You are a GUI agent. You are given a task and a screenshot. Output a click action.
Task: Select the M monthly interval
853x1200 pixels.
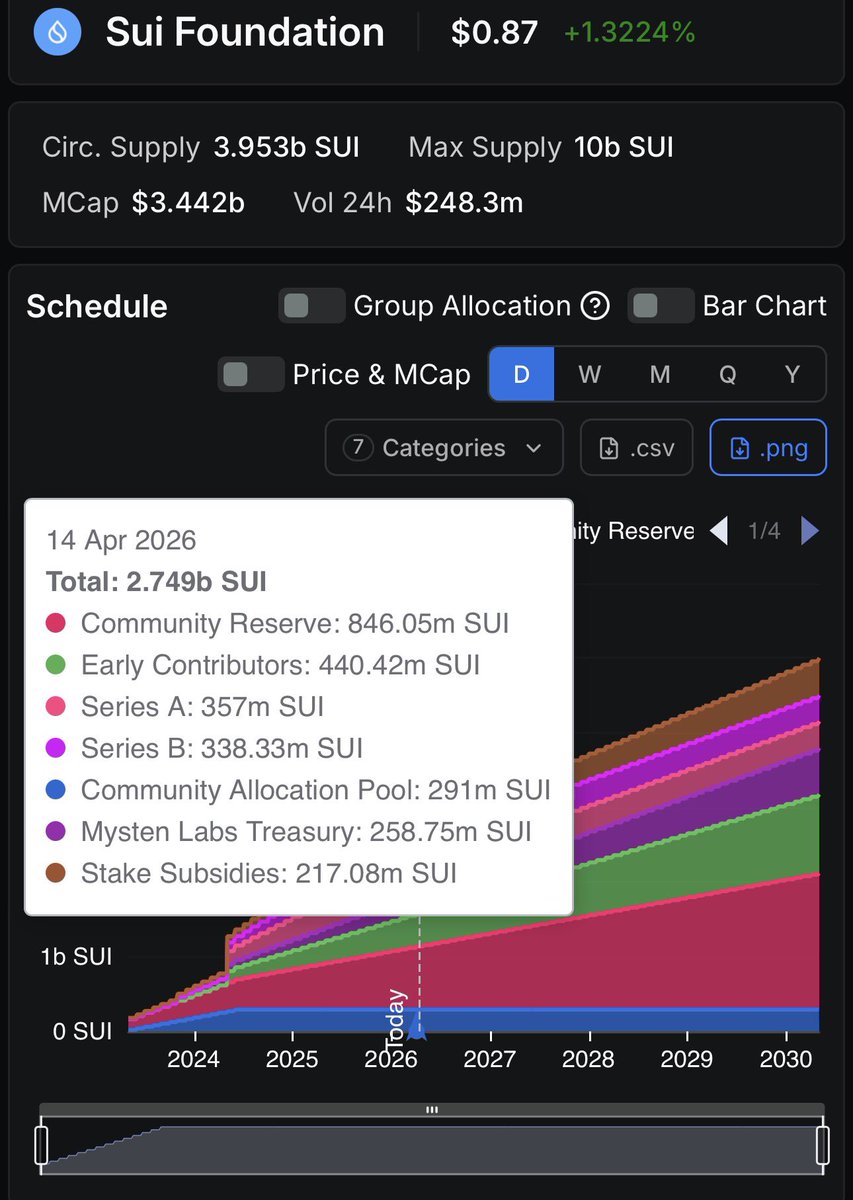pos(659,375)
